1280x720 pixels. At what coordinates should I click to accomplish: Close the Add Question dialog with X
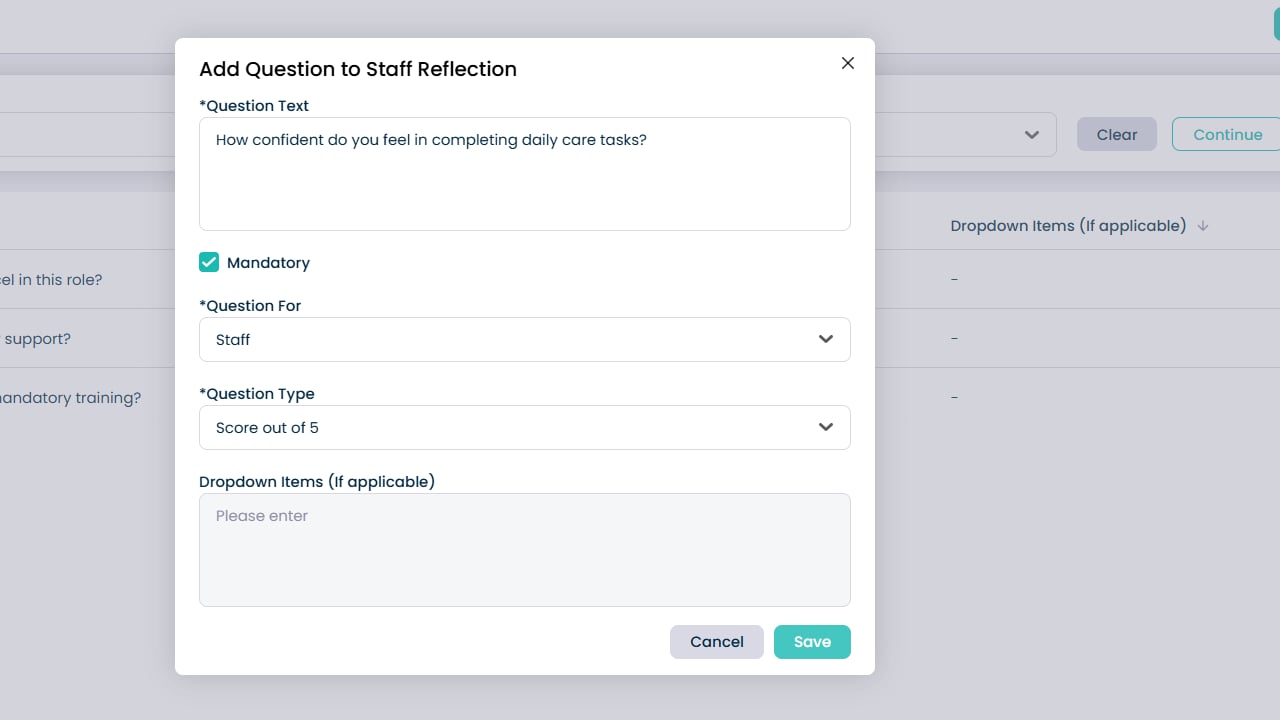848,63
